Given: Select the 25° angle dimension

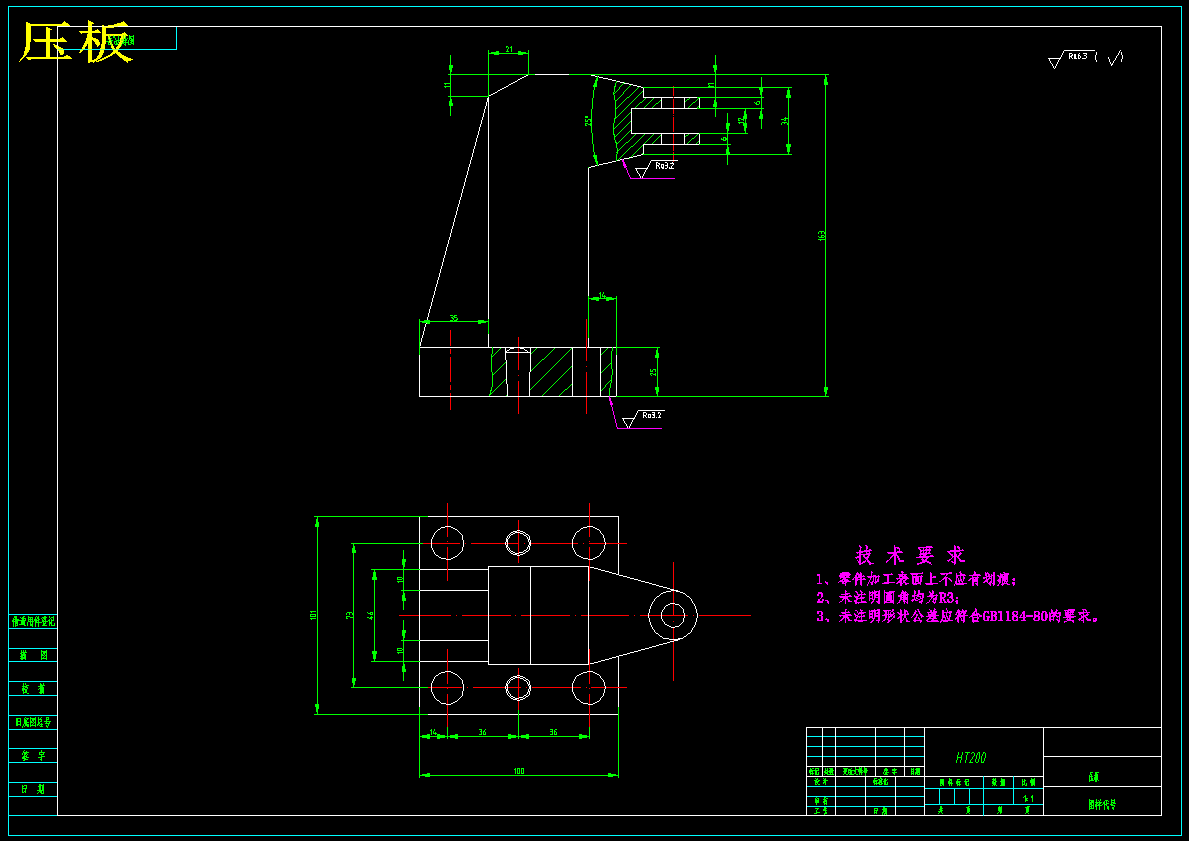Looking at the screenshot, I should pos(588,121).
